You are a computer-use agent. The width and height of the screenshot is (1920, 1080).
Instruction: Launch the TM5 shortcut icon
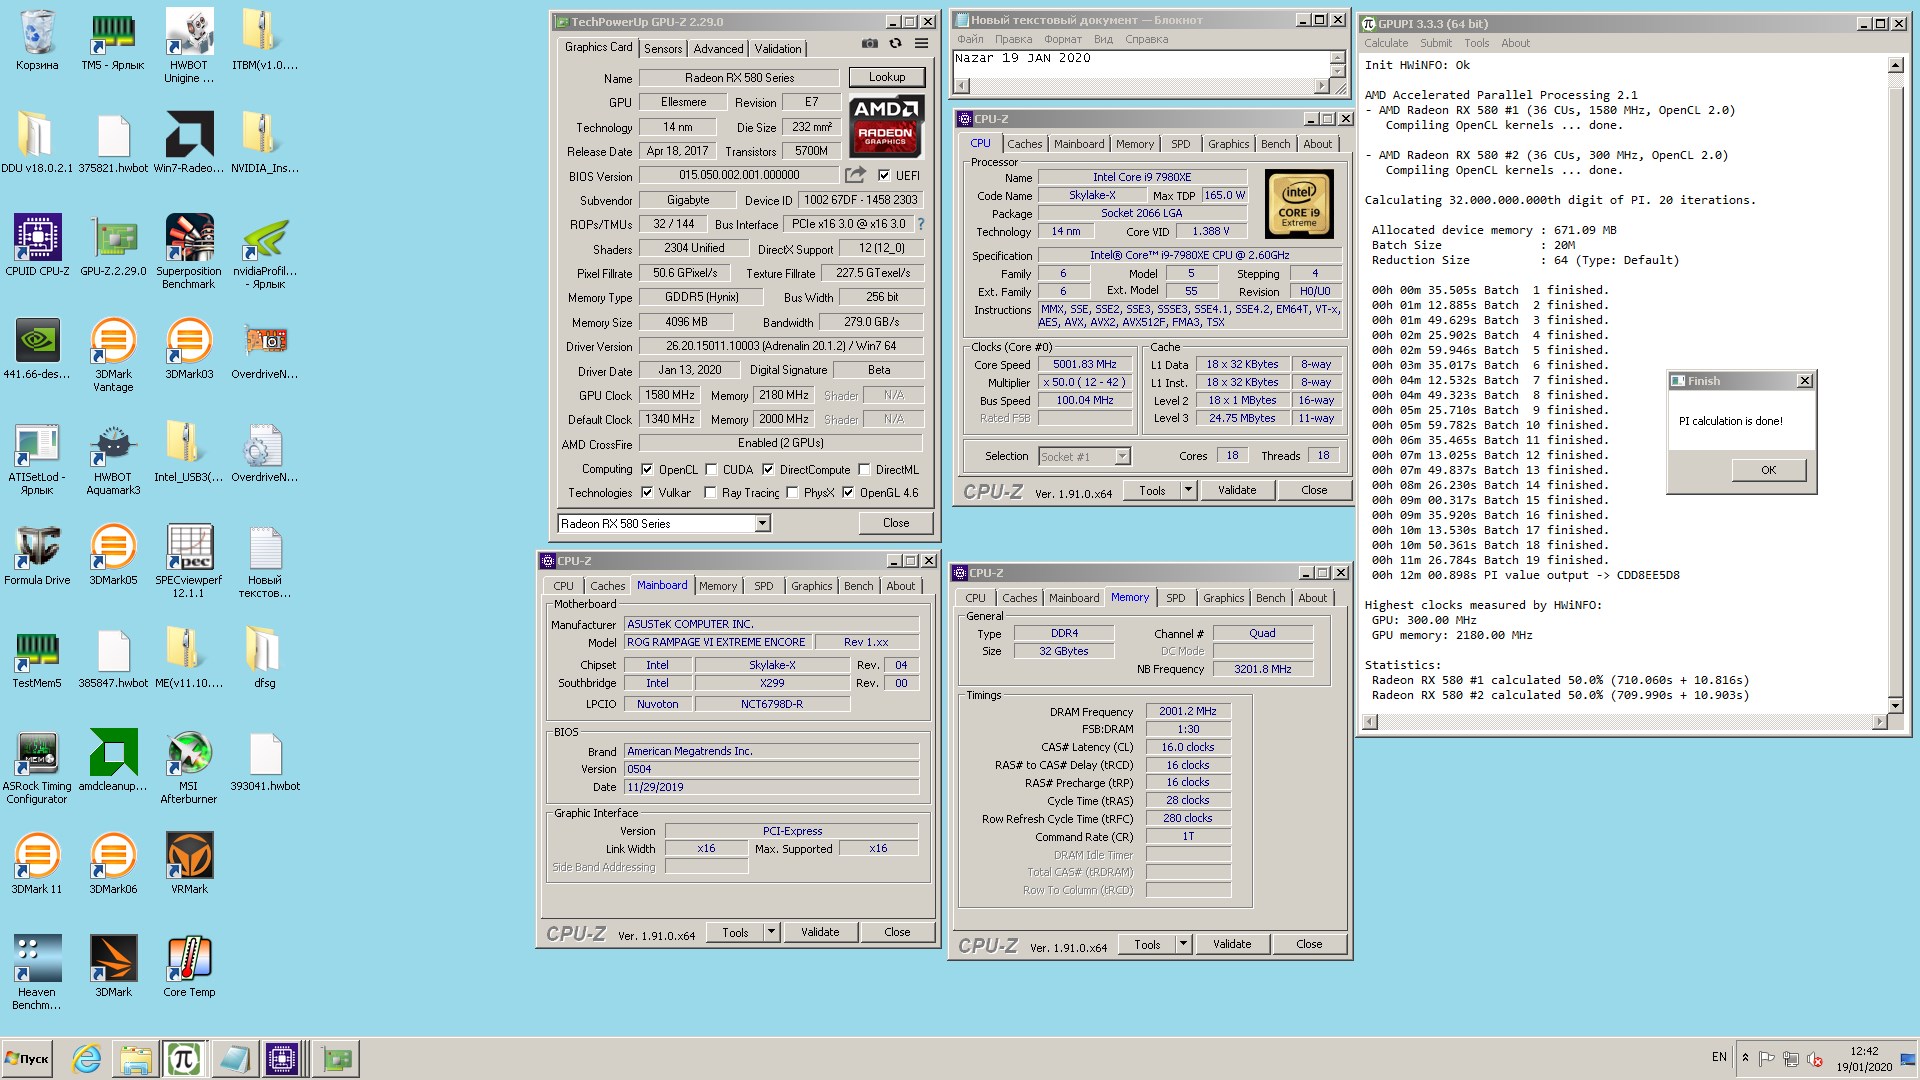click(113, 41)
